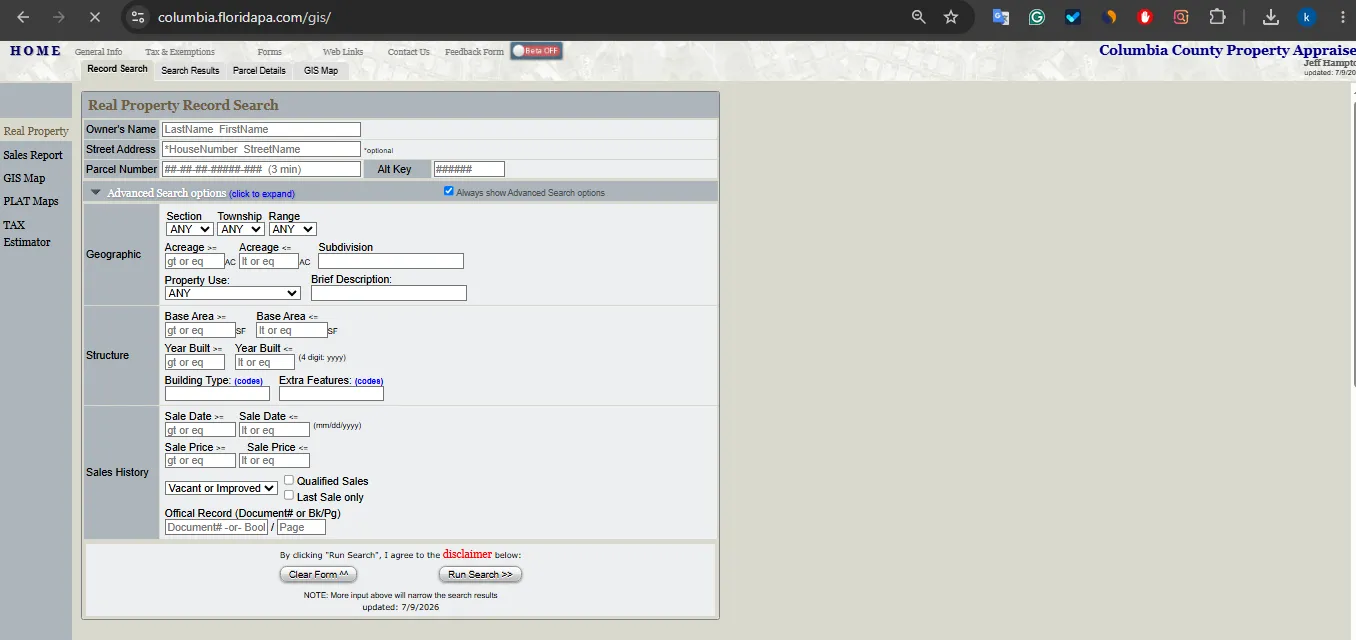
Task: Open the Forms menu
Action: click(x=269, y=52)
